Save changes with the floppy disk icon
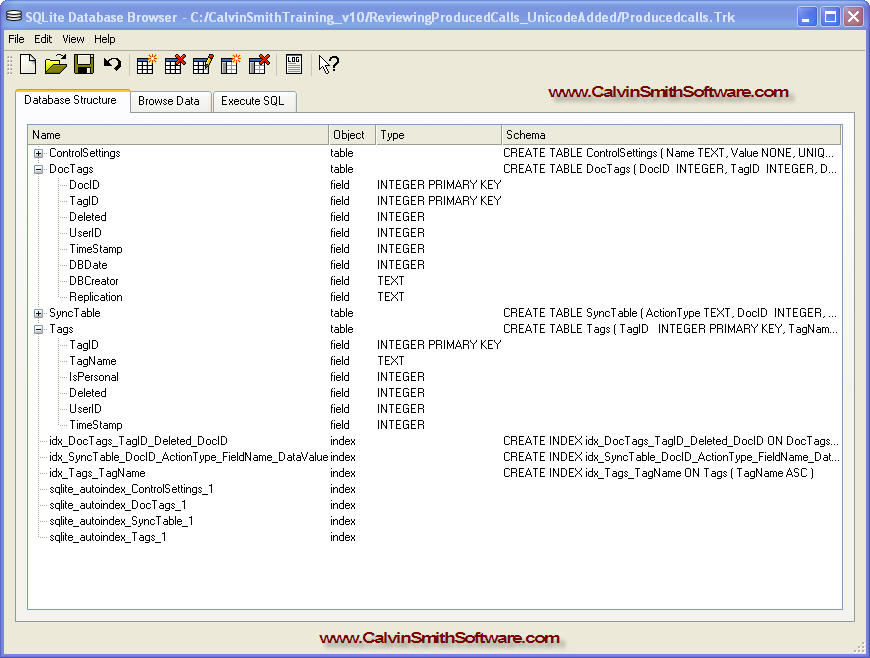This screenshot has width=870, height=658. pyautogui.click(x=84, y=65)
